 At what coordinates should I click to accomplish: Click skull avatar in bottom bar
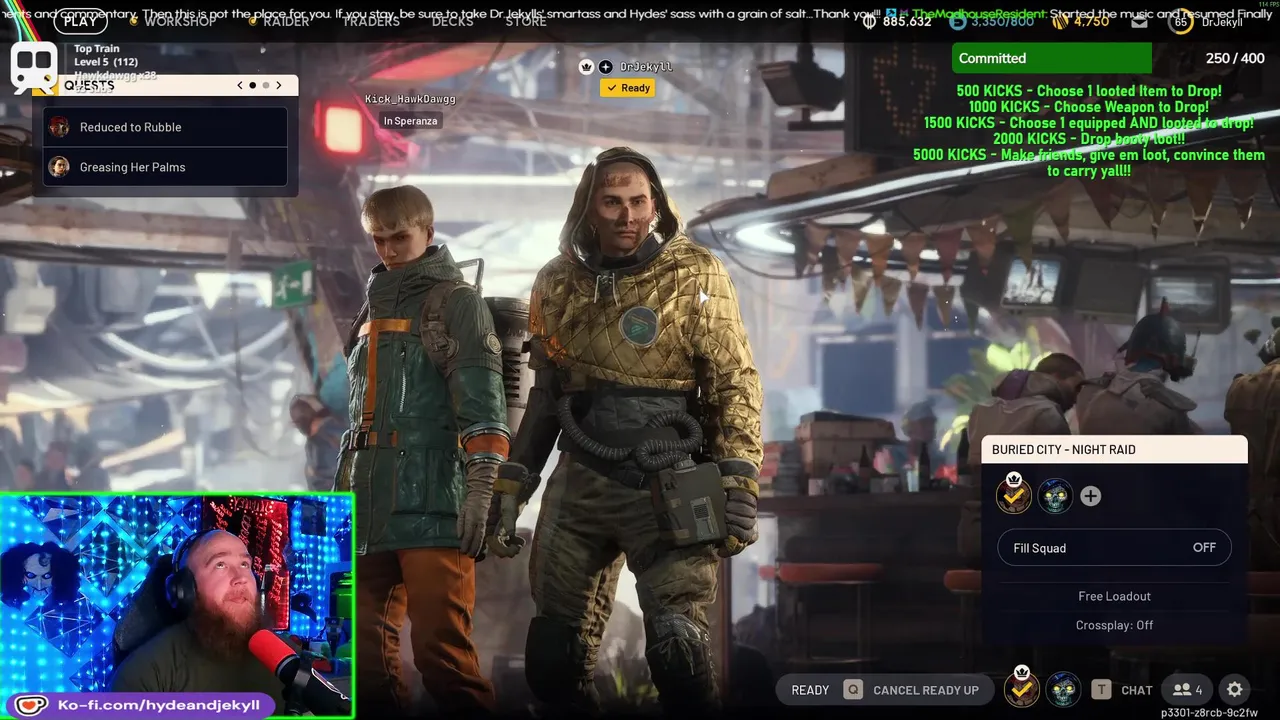(x=1063, y=690)
